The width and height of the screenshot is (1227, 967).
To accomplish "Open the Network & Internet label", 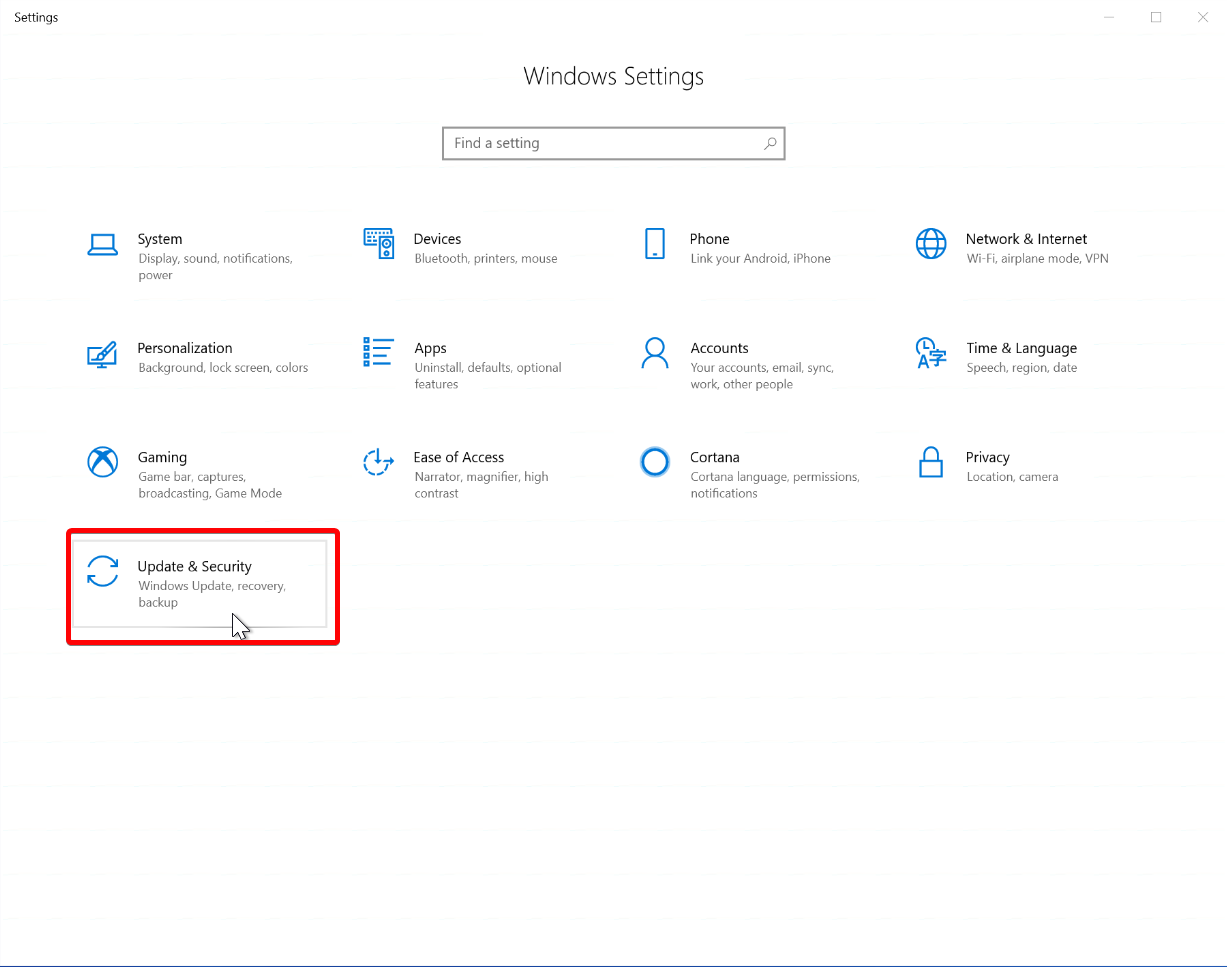I will pos(1026,239).
